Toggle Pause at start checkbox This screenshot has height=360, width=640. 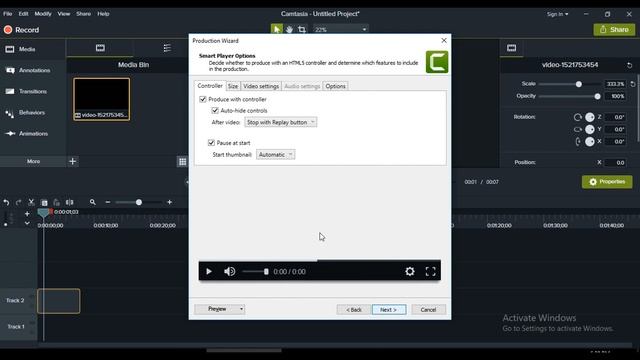211,142
